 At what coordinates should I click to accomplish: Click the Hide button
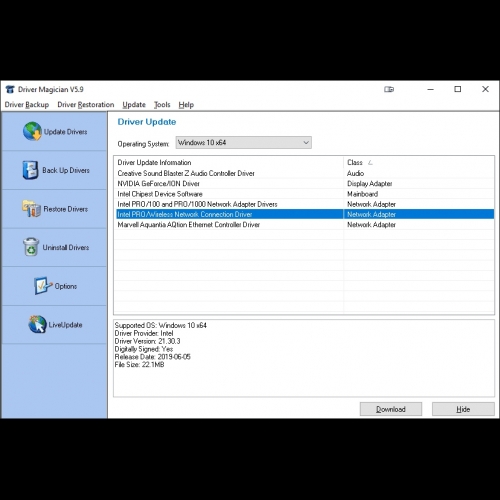[x=463, y=409]
